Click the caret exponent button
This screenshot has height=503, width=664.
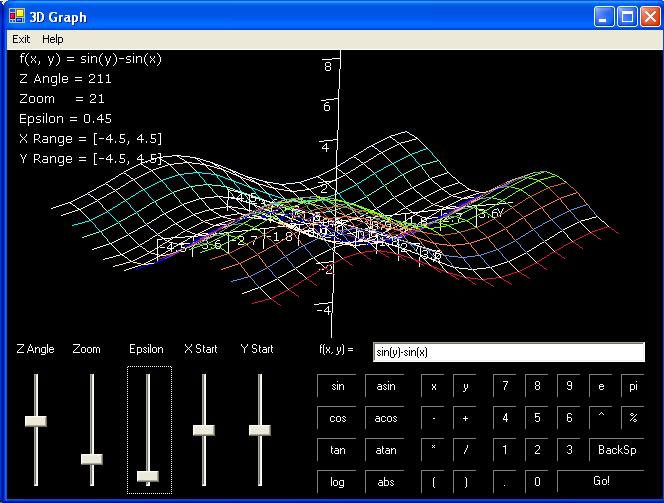coord(601,418)
